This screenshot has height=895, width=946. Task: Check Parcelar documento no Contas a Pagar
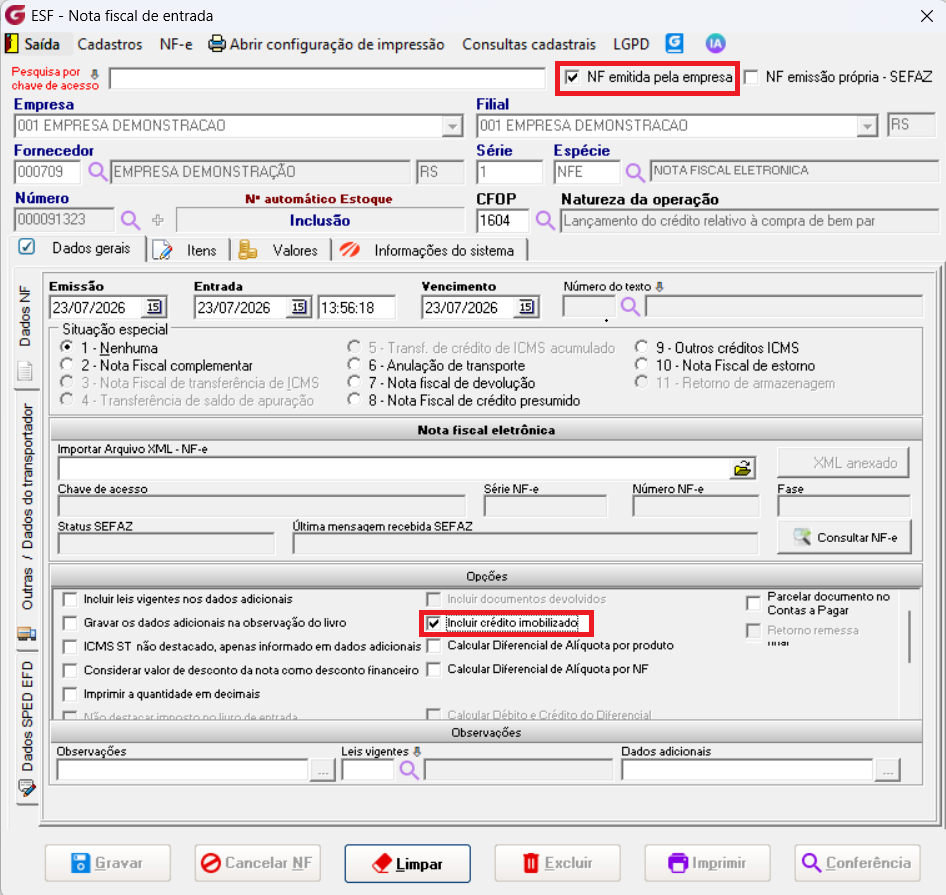(x=753, y=603)
